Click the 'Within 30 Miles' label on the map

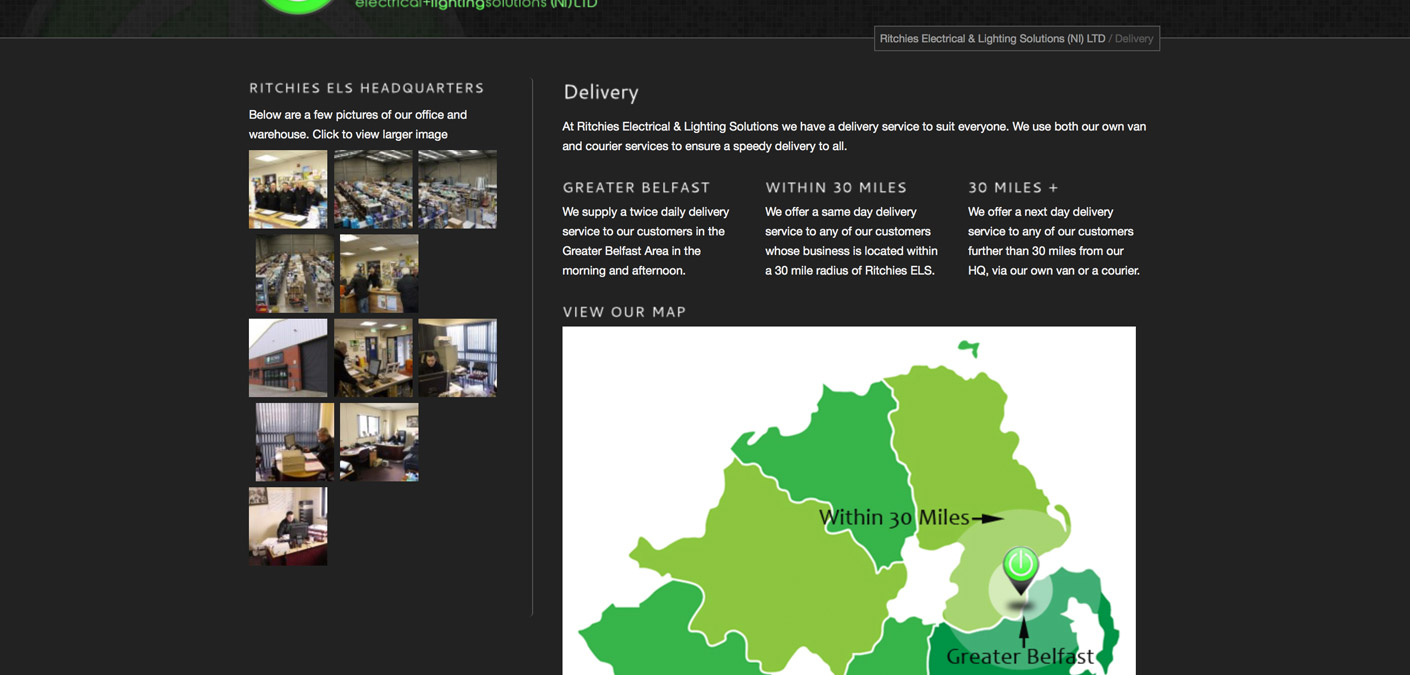click(x=894, y=517)
